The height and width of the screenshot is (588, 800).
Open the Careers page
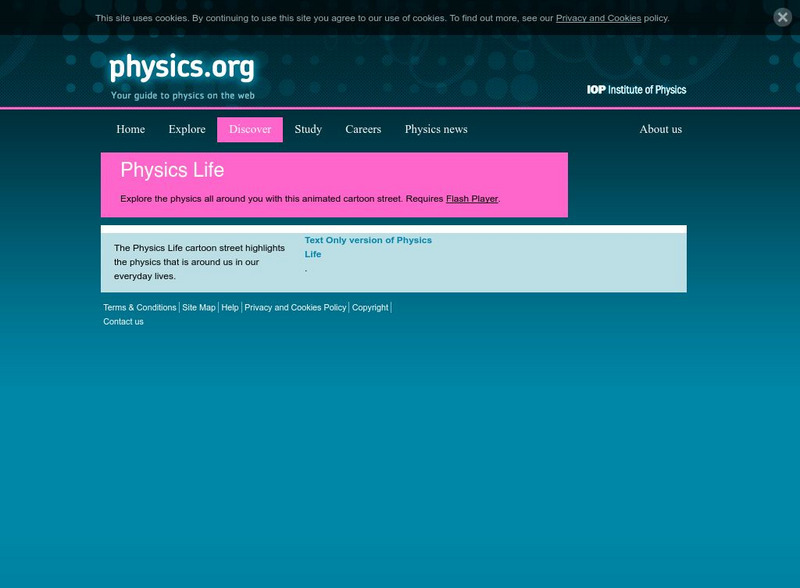[362, 129]
